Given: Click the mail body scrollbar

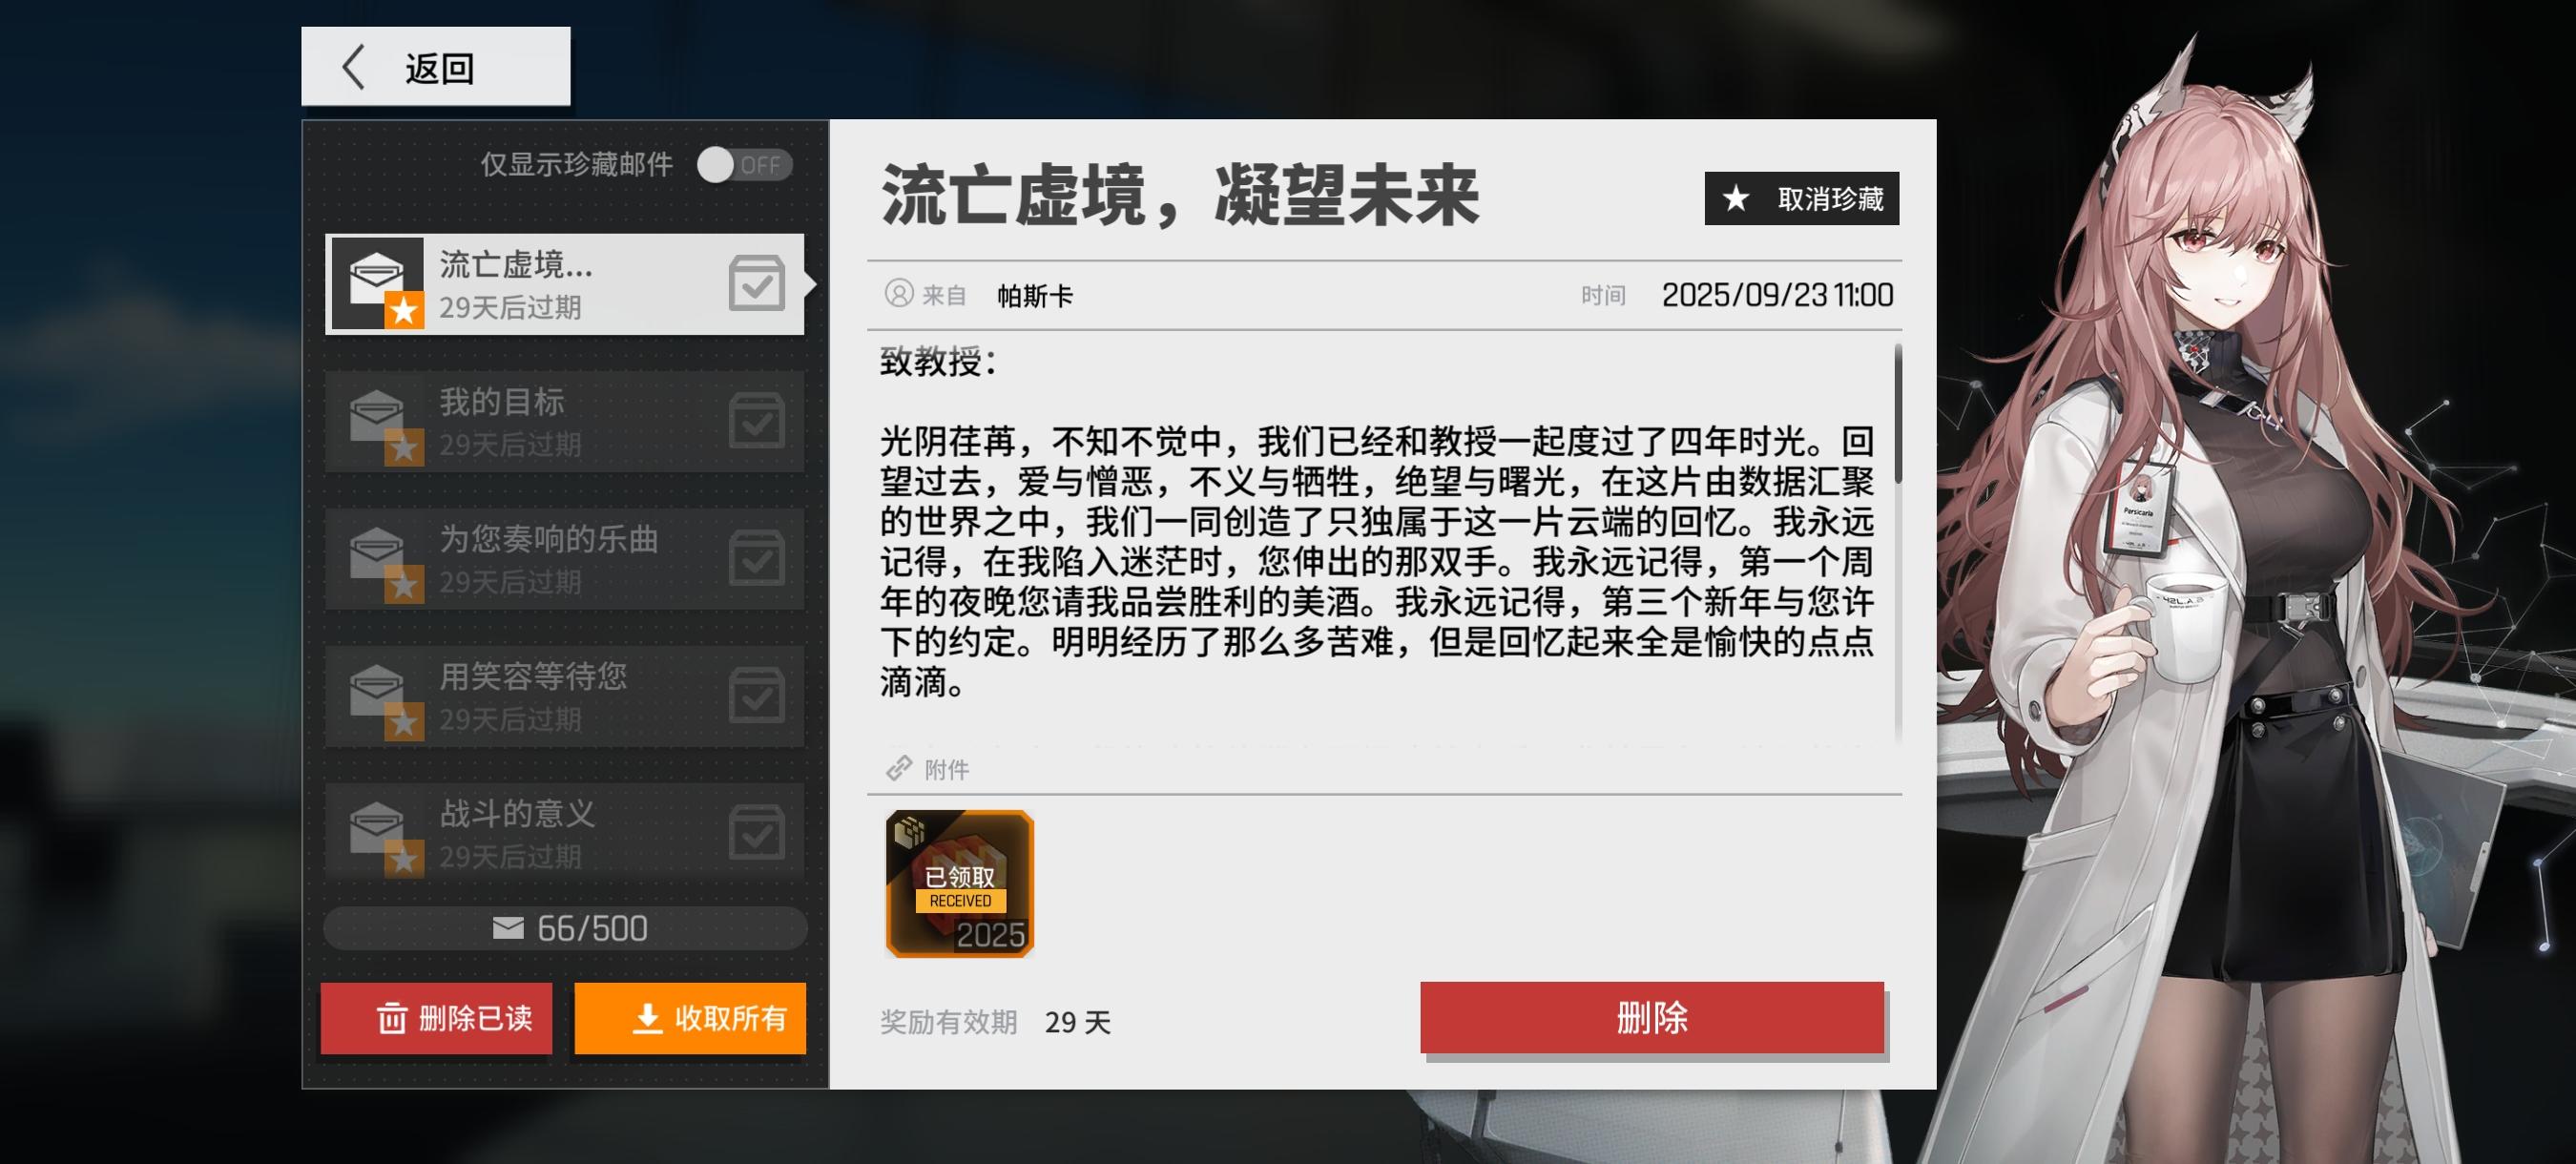Looking at the screenshot, I should (1898, 414).
